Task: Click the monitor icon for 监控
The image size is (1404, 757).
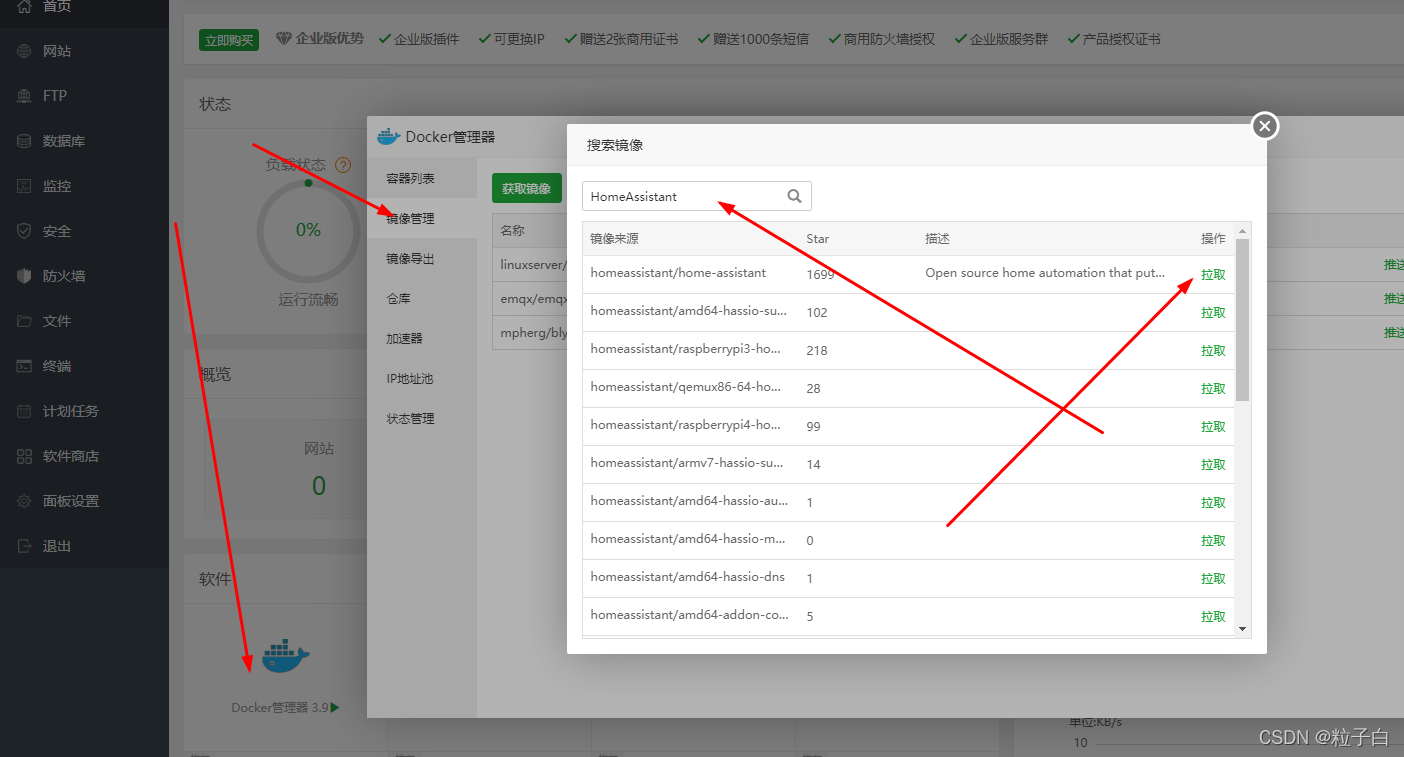Action: (25, 186)
